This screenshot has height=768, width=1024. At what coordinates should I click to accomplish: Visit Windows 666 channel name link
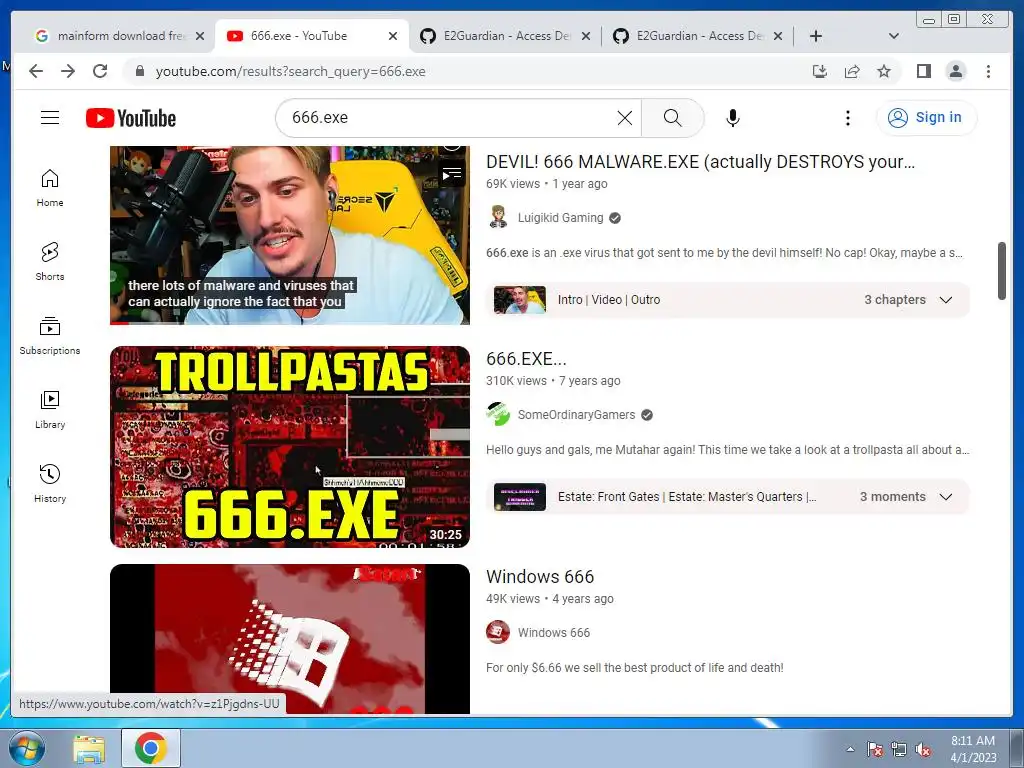(x=554, y=632)
